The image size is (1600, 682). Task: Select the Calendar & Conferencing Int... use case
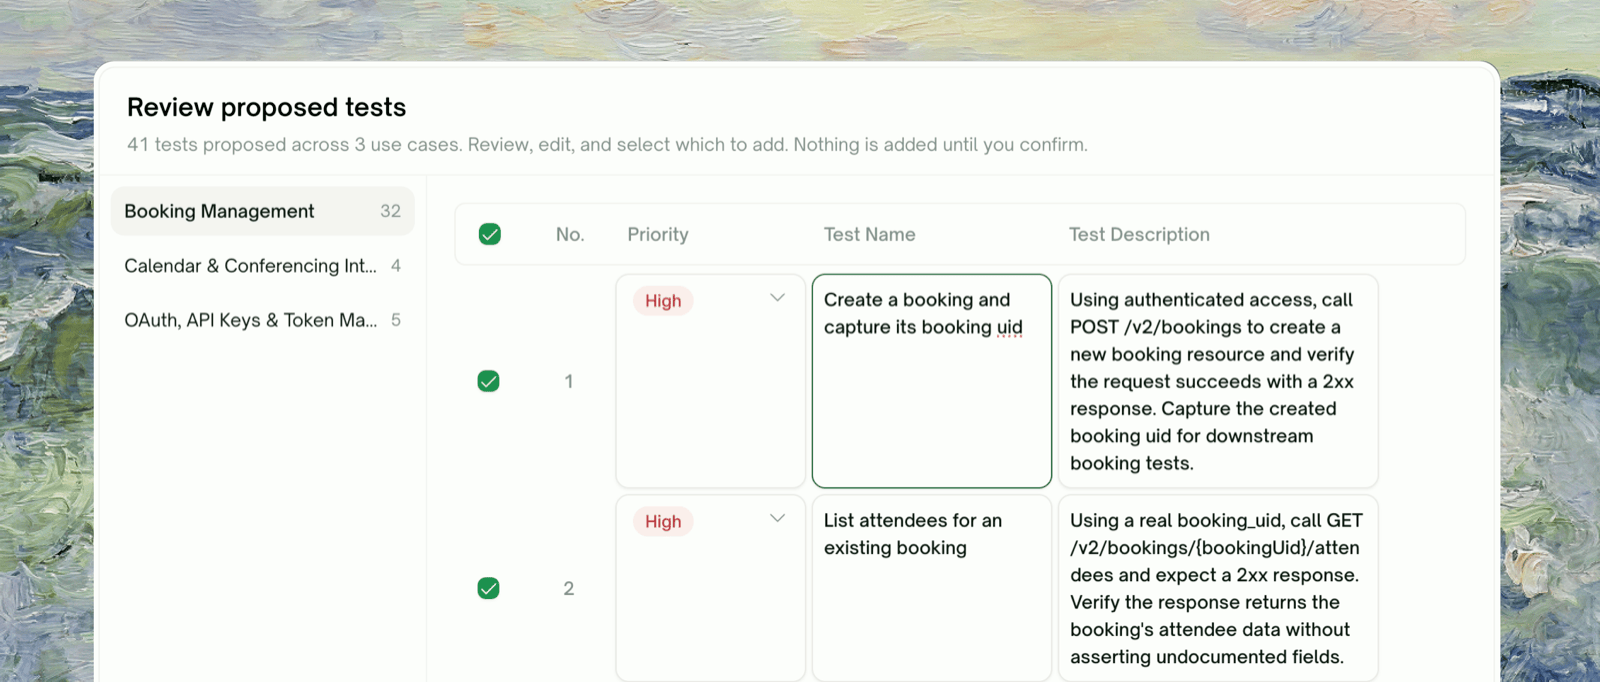pyautogui.click(x=262, y=266)
